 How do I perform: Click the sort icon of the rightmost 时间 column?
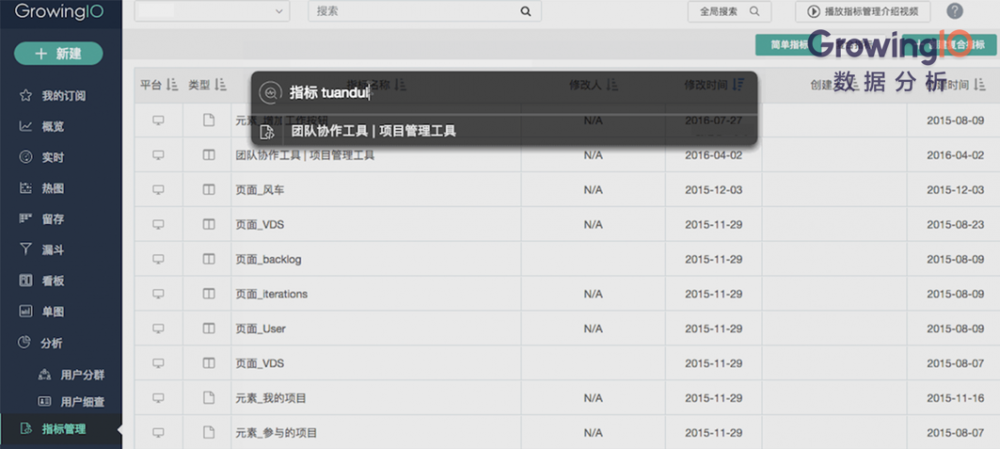click(x=980, y=84)
